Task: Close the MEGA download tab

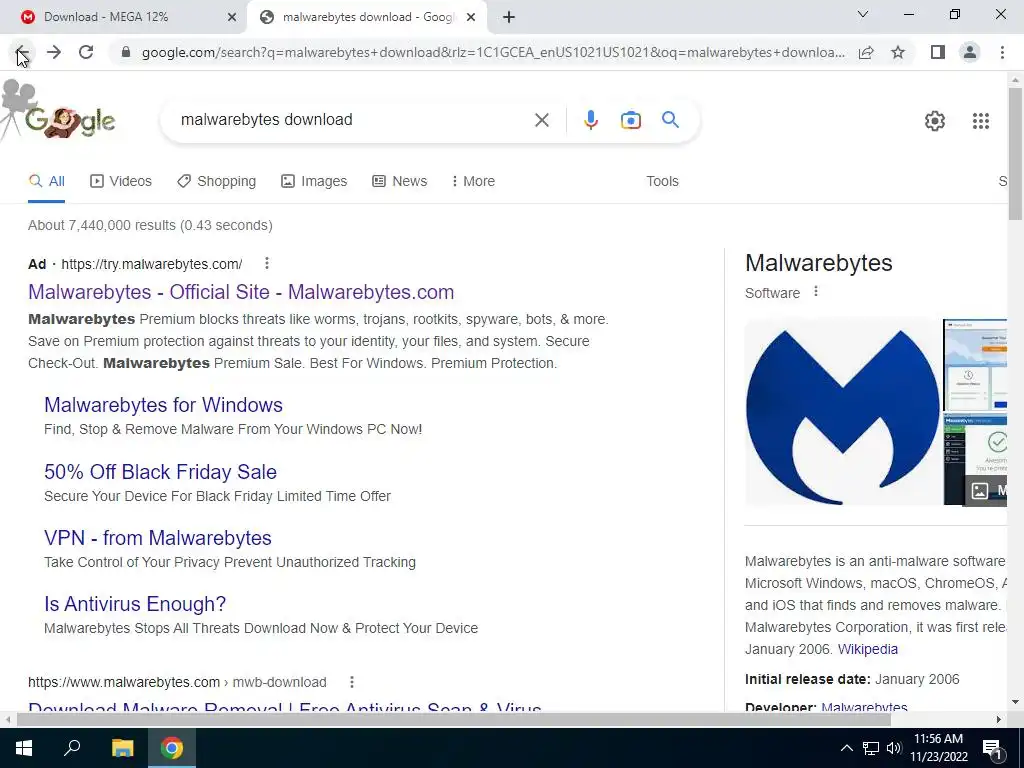Action: [231, 18]
